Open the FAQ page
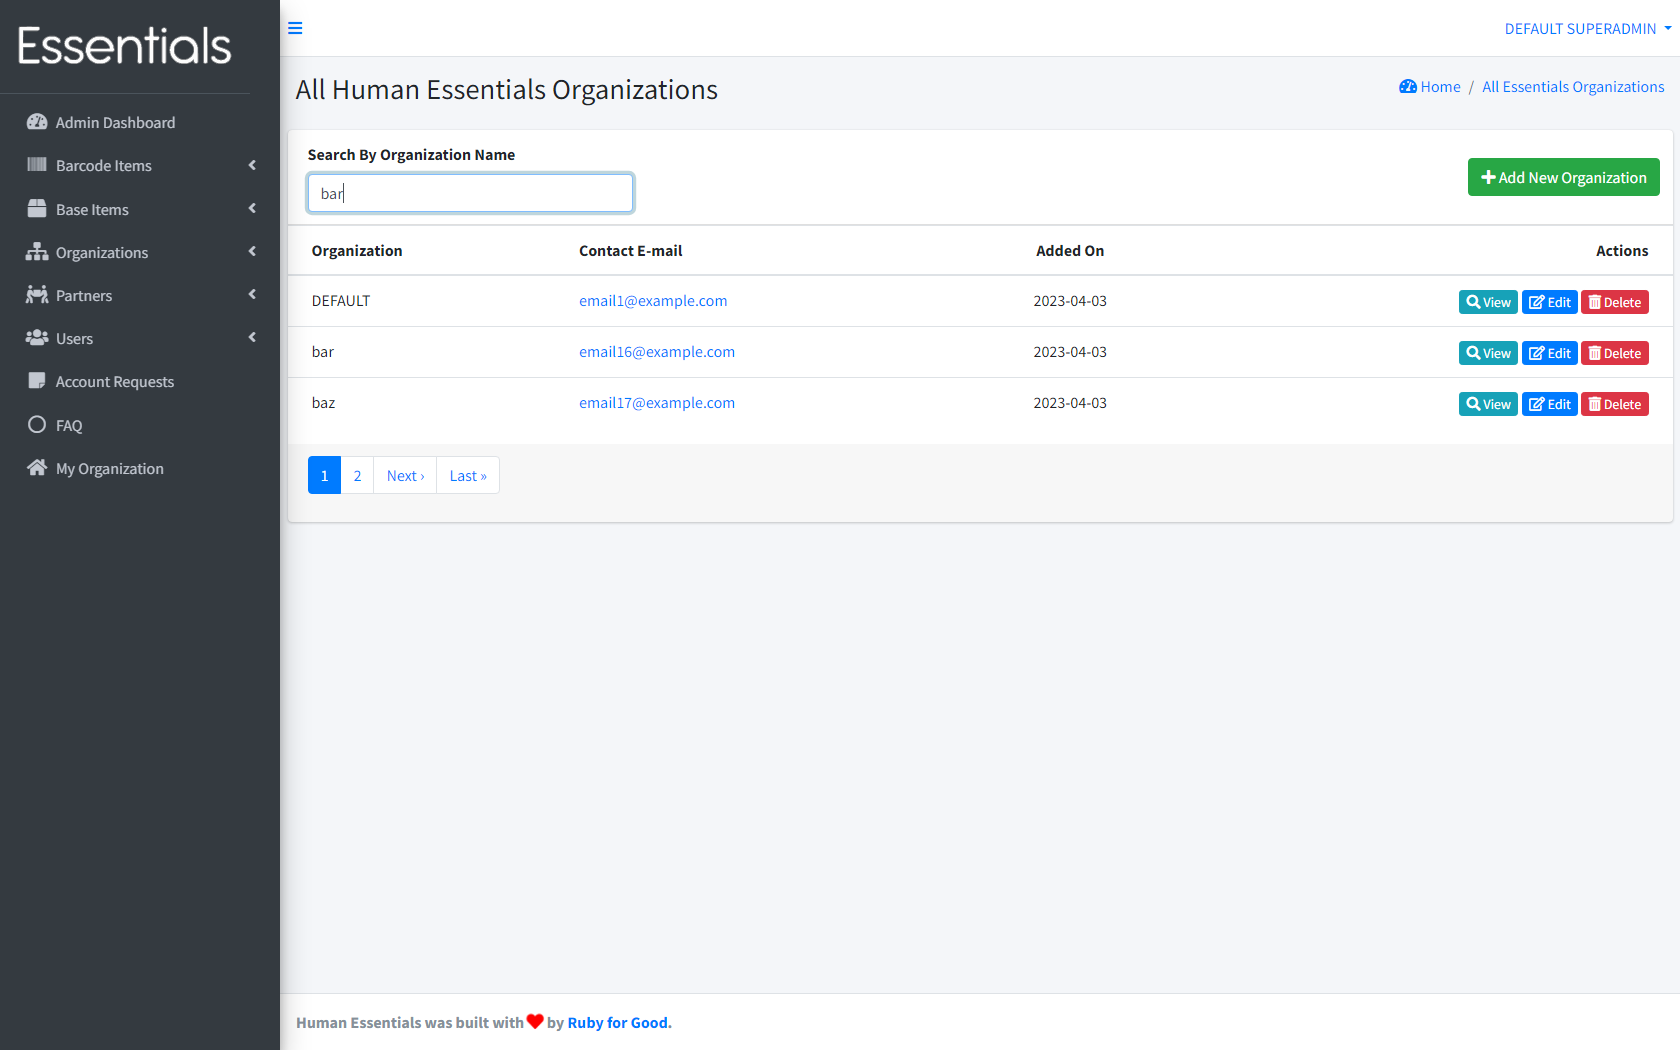The image size is (1680, 1050). tap(140, 424)
